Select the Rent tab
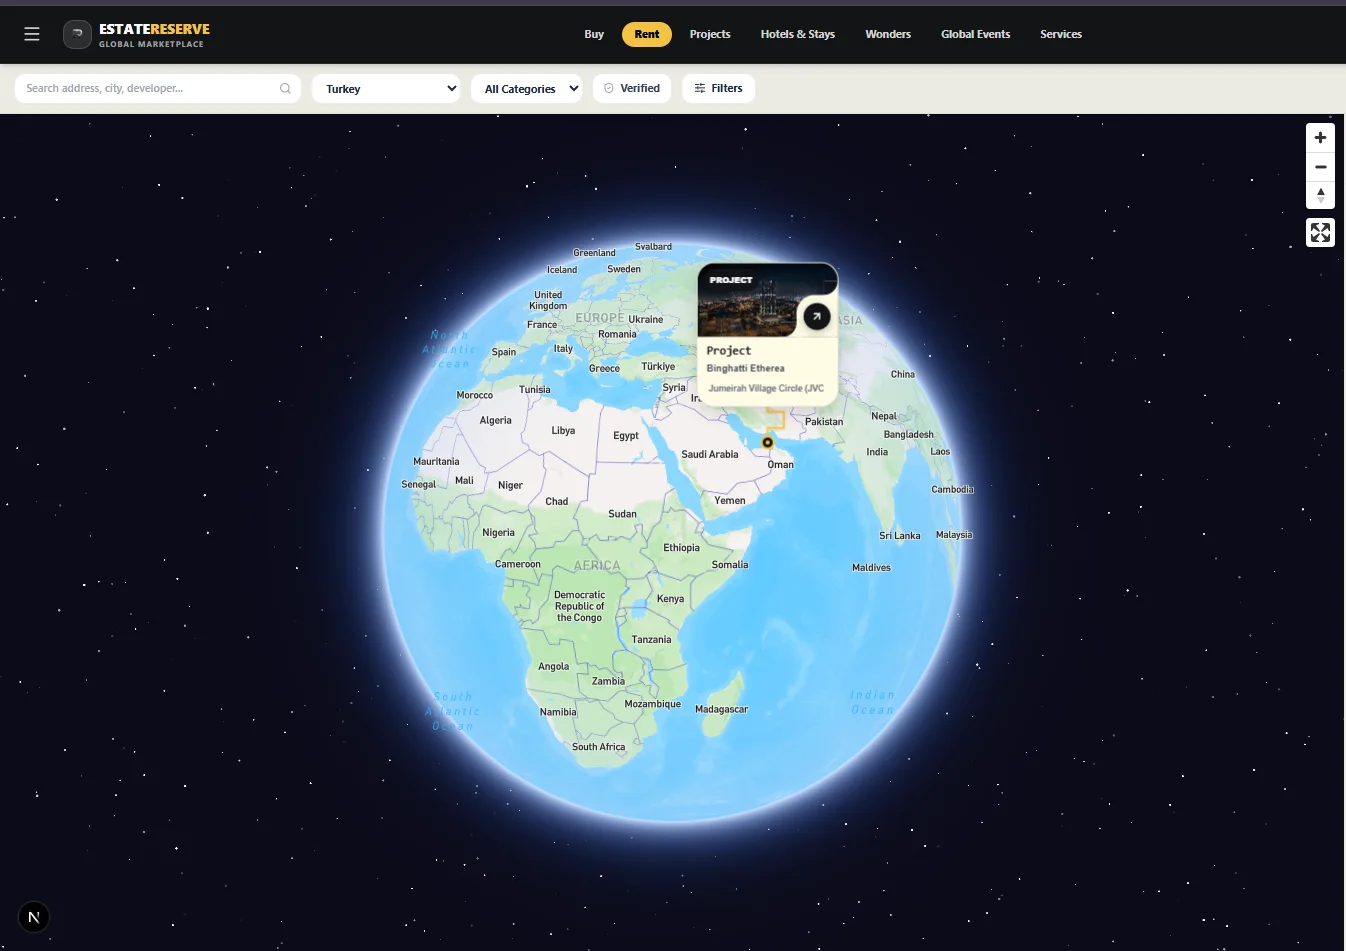The image size is (1346, 951). coord(647,34)
